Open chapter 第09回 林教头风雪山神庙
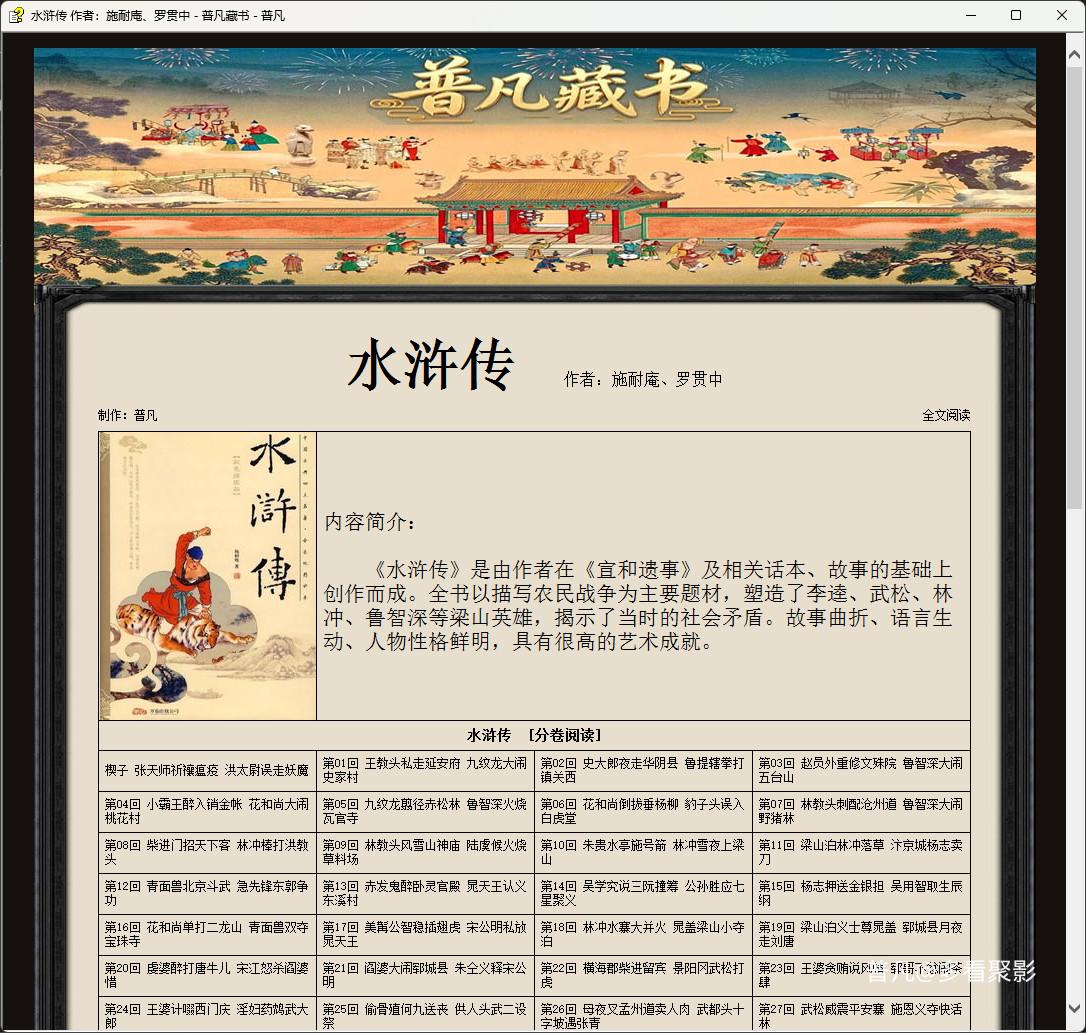This screenshot has width=1086, height=1033. click(x=425, y=852)
